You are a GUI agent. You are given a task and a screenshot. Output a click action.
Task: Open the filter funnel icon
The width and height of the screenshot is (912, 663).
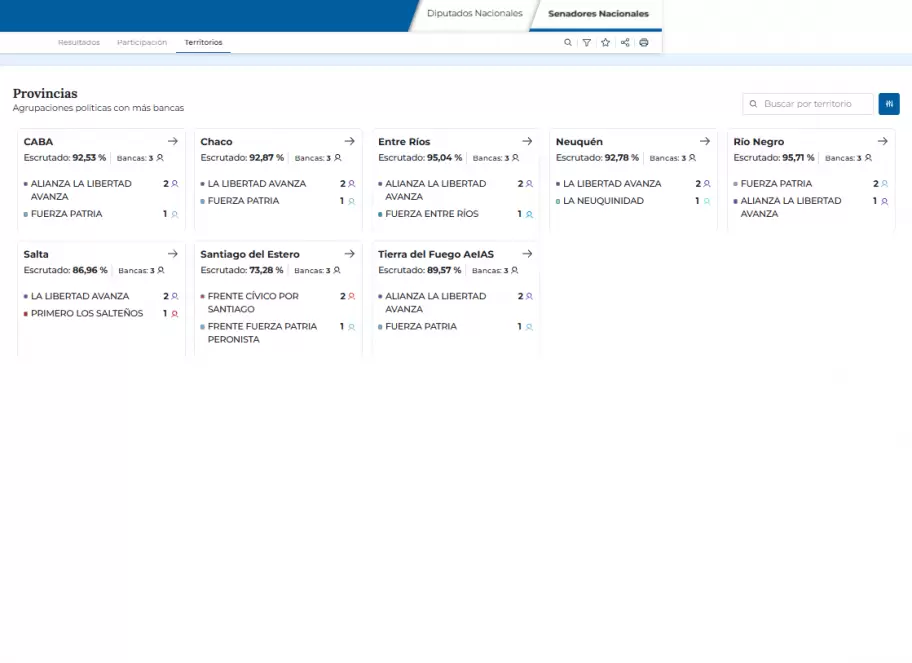(587, 43)
